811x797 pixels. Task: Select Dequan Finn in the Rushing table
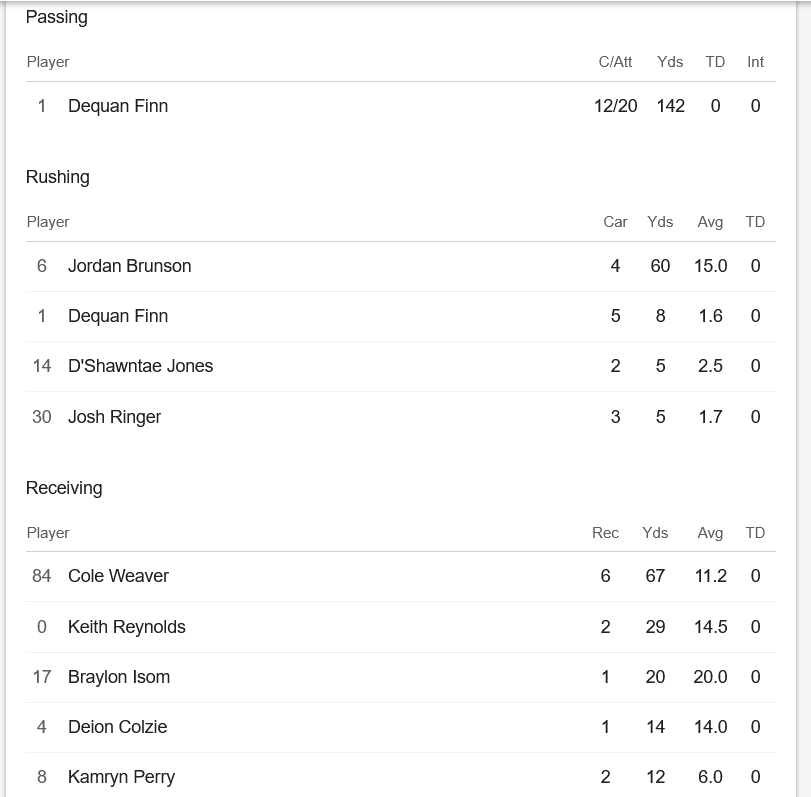(x=118, y=316)
